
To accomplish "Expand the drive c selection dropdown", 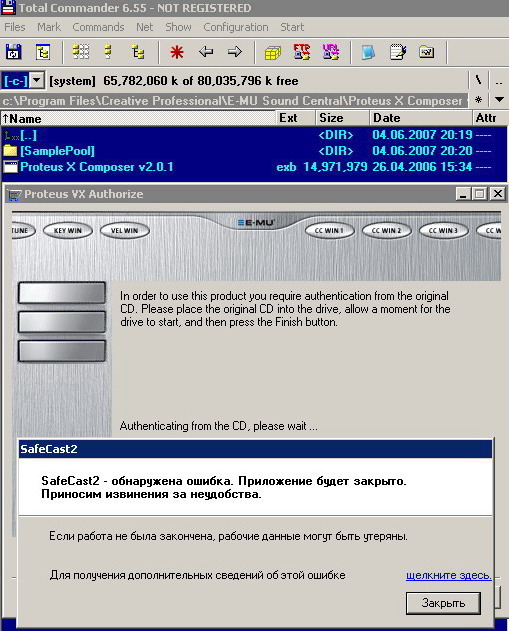I will pos(37,80).
